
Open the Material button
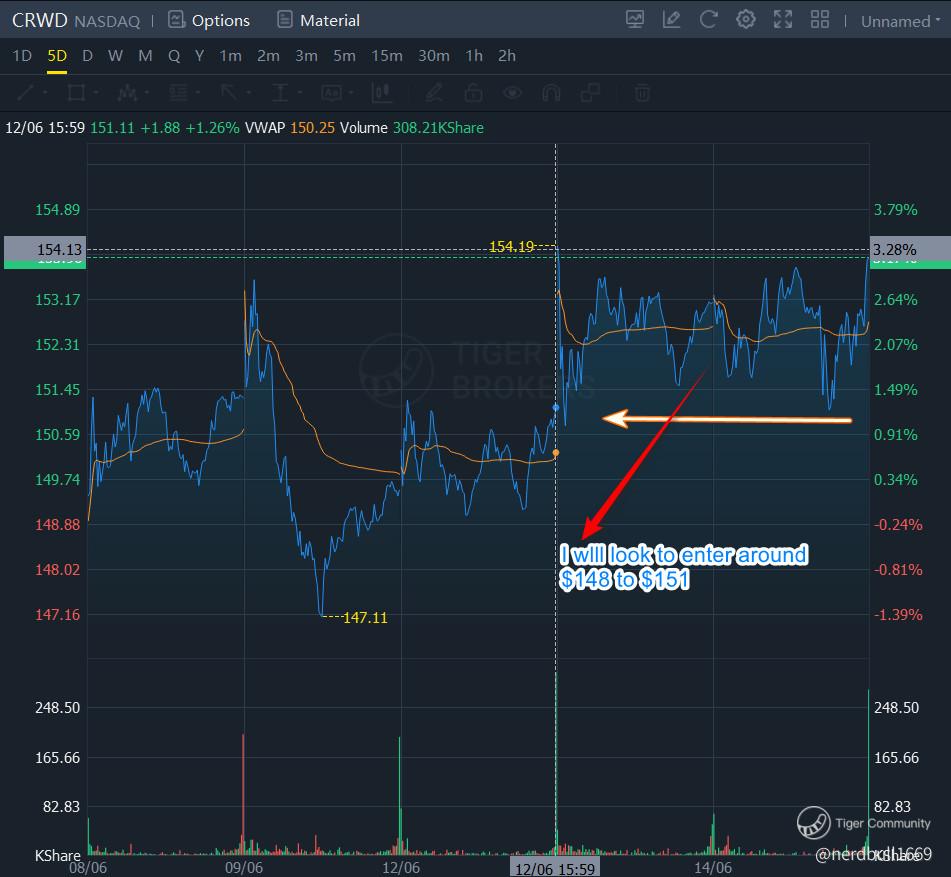pos(318,21)
